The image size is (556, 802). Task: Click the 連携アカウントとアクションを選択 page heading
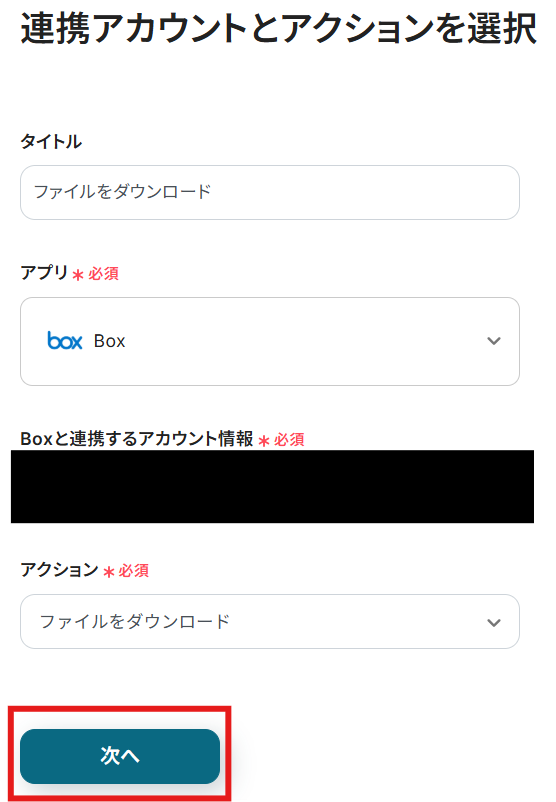tap(279, 28)
